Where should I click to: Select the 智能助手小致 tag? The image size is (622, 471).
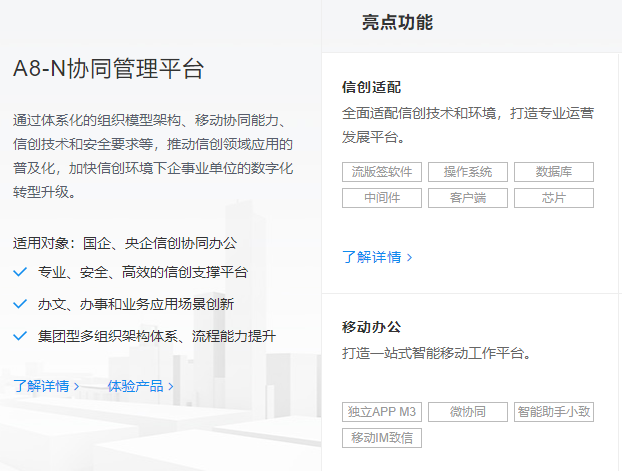coord(553,412)
